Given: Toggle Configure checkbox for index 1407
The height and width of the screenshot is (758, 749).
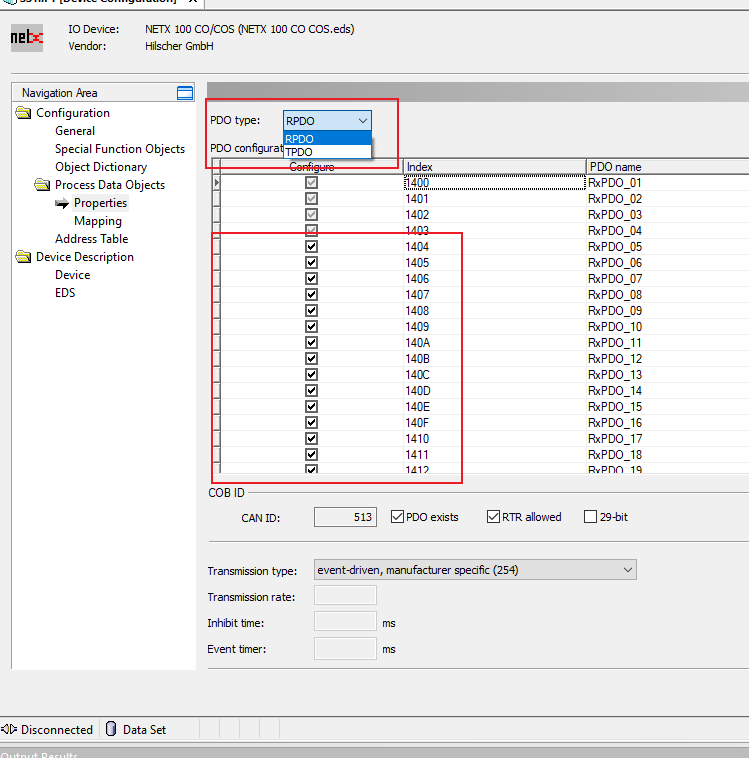Looking at the screenshot, I should tap(311, 294).
